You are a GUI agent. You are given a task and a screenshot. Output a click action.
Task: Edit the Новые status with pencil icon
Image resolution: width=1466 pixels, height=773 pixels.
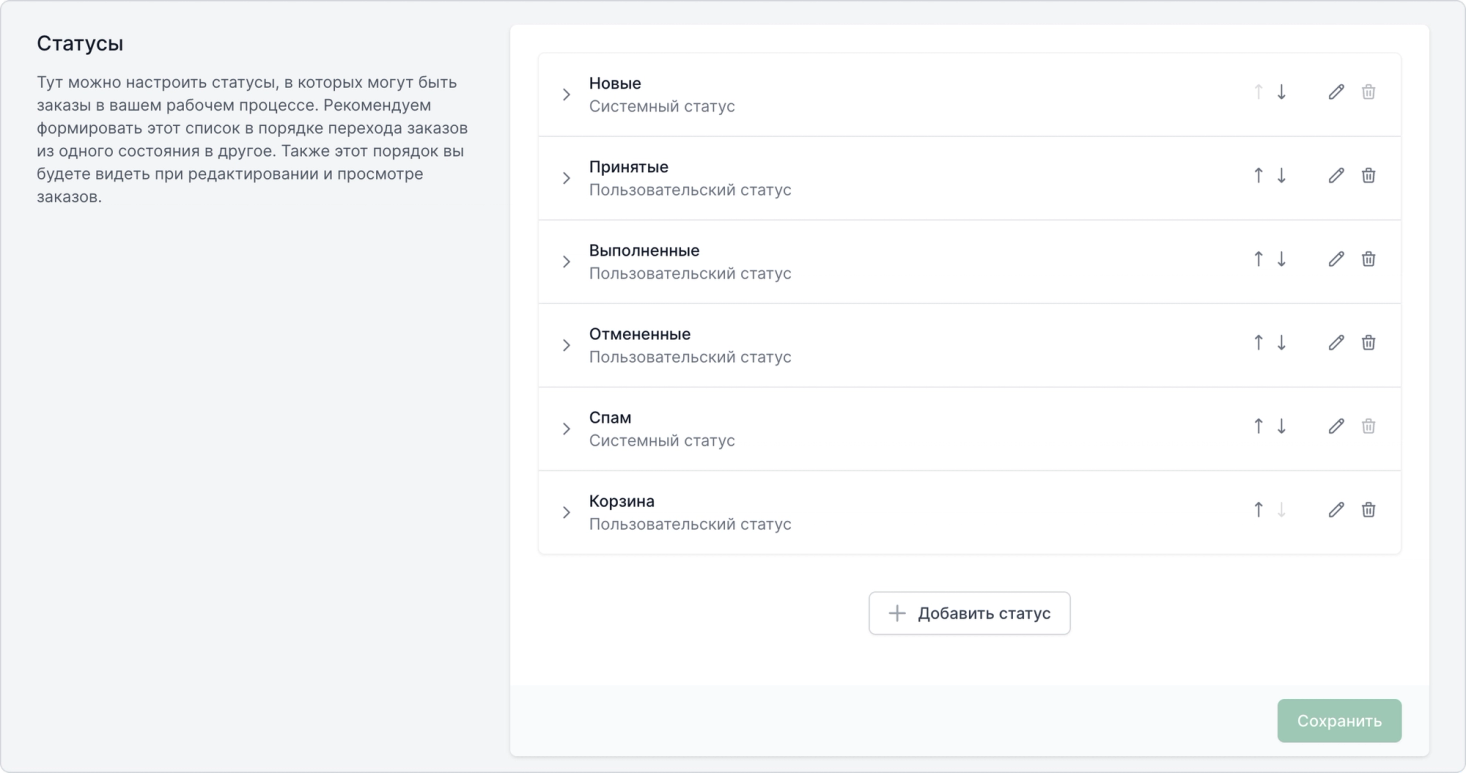1336,92
